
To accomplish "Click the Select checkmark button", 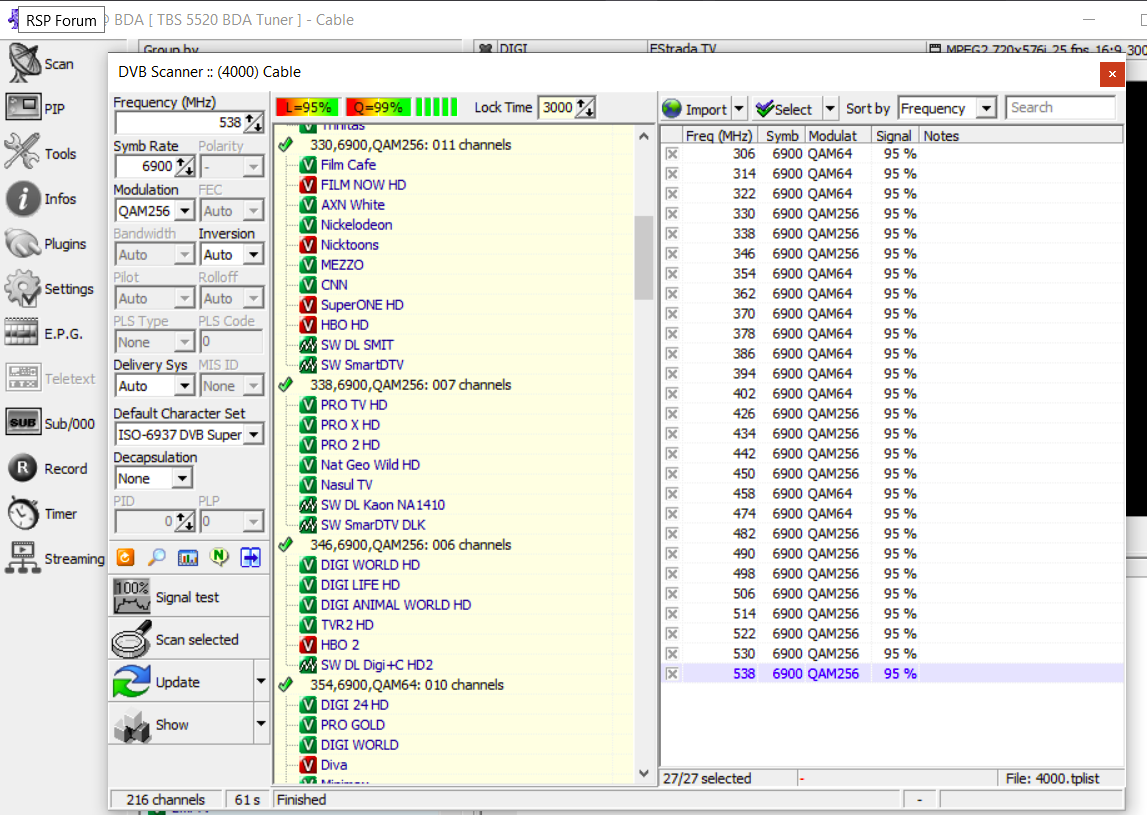I will click(784, 109).
